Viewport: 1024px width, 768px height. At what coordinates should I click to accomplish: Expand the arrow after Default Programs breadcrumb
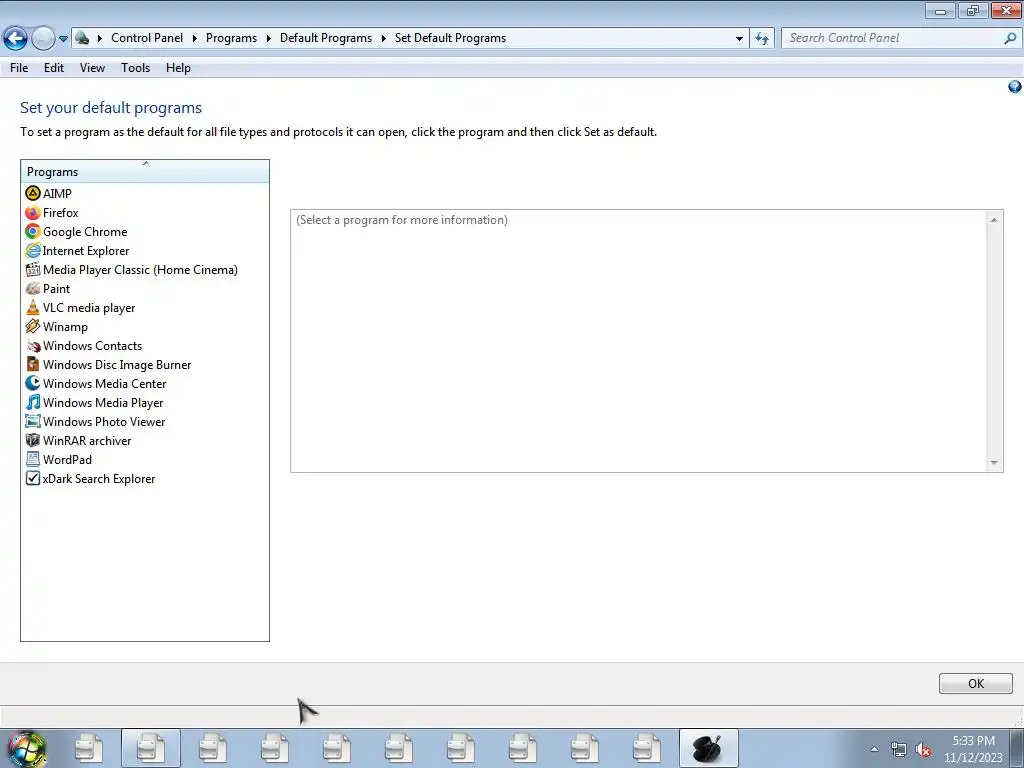point(383,39)
